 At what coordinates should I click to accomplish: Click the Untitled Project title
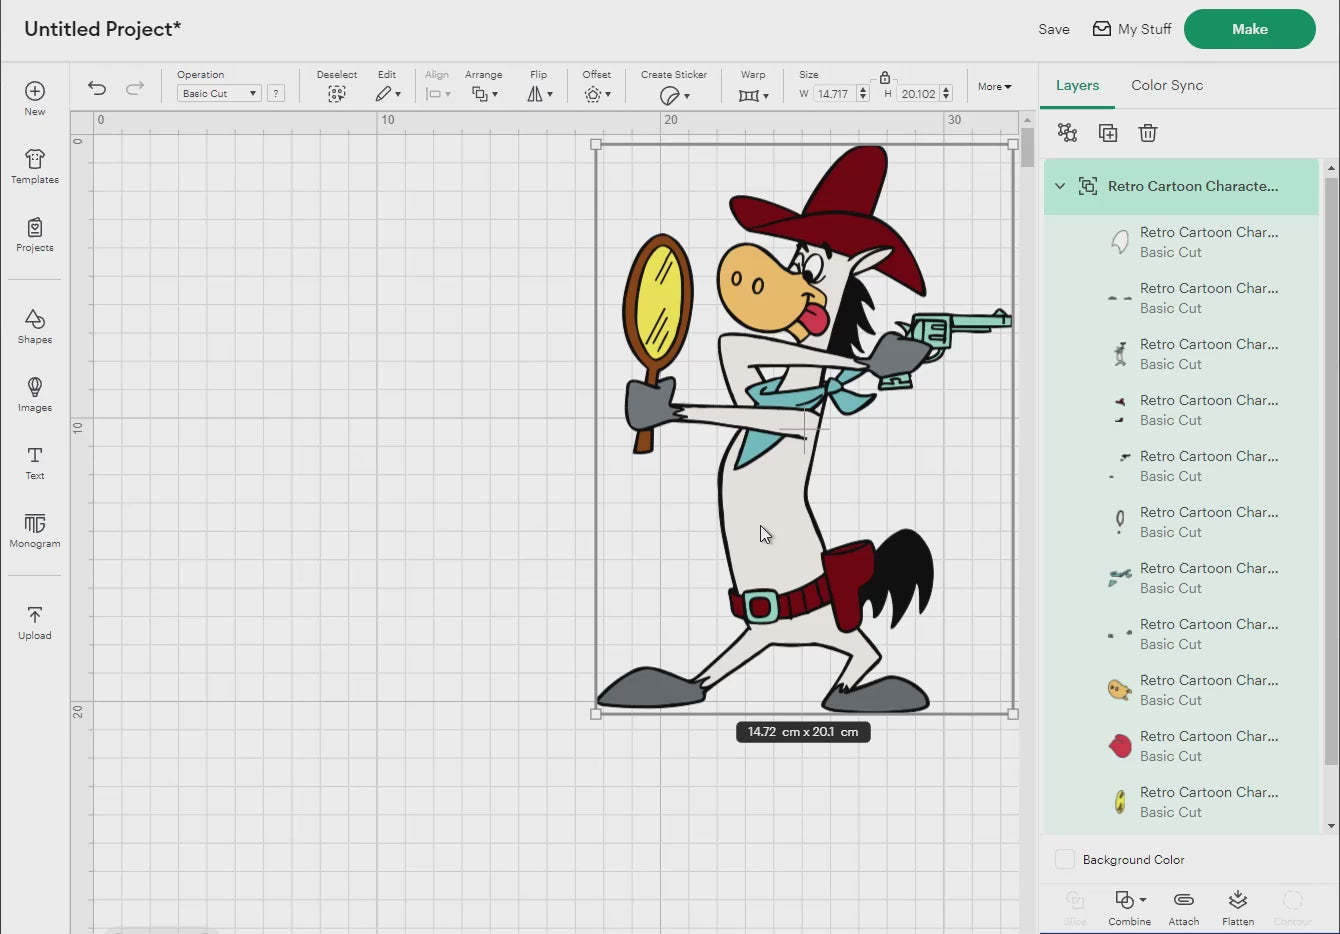[102, 29]
